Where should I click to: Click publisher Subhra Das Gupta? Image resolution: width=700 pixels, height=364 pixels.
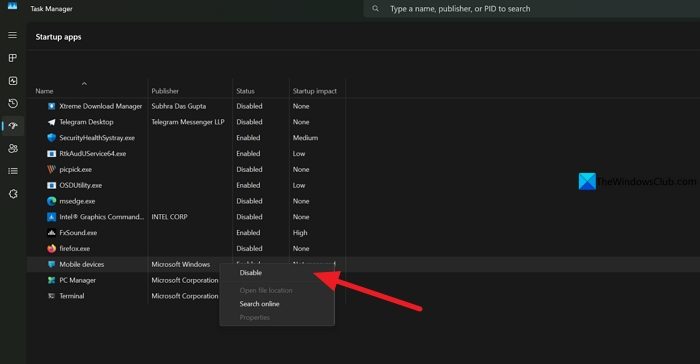tap(179, 106)
